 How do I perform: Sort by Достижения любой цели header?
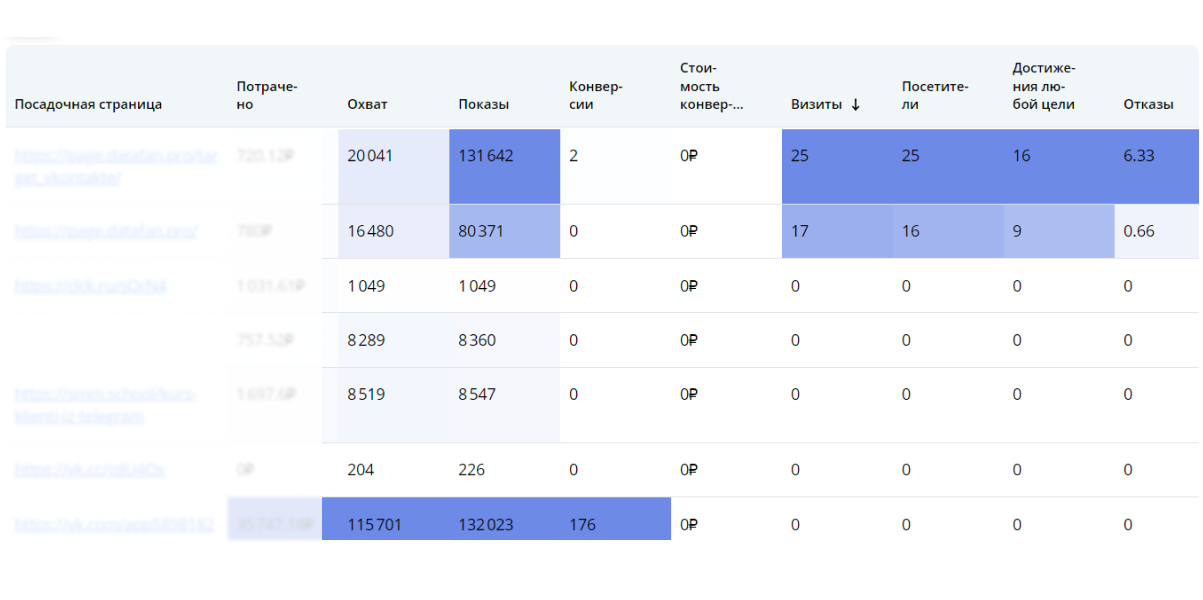click(x=1043, y=86)
